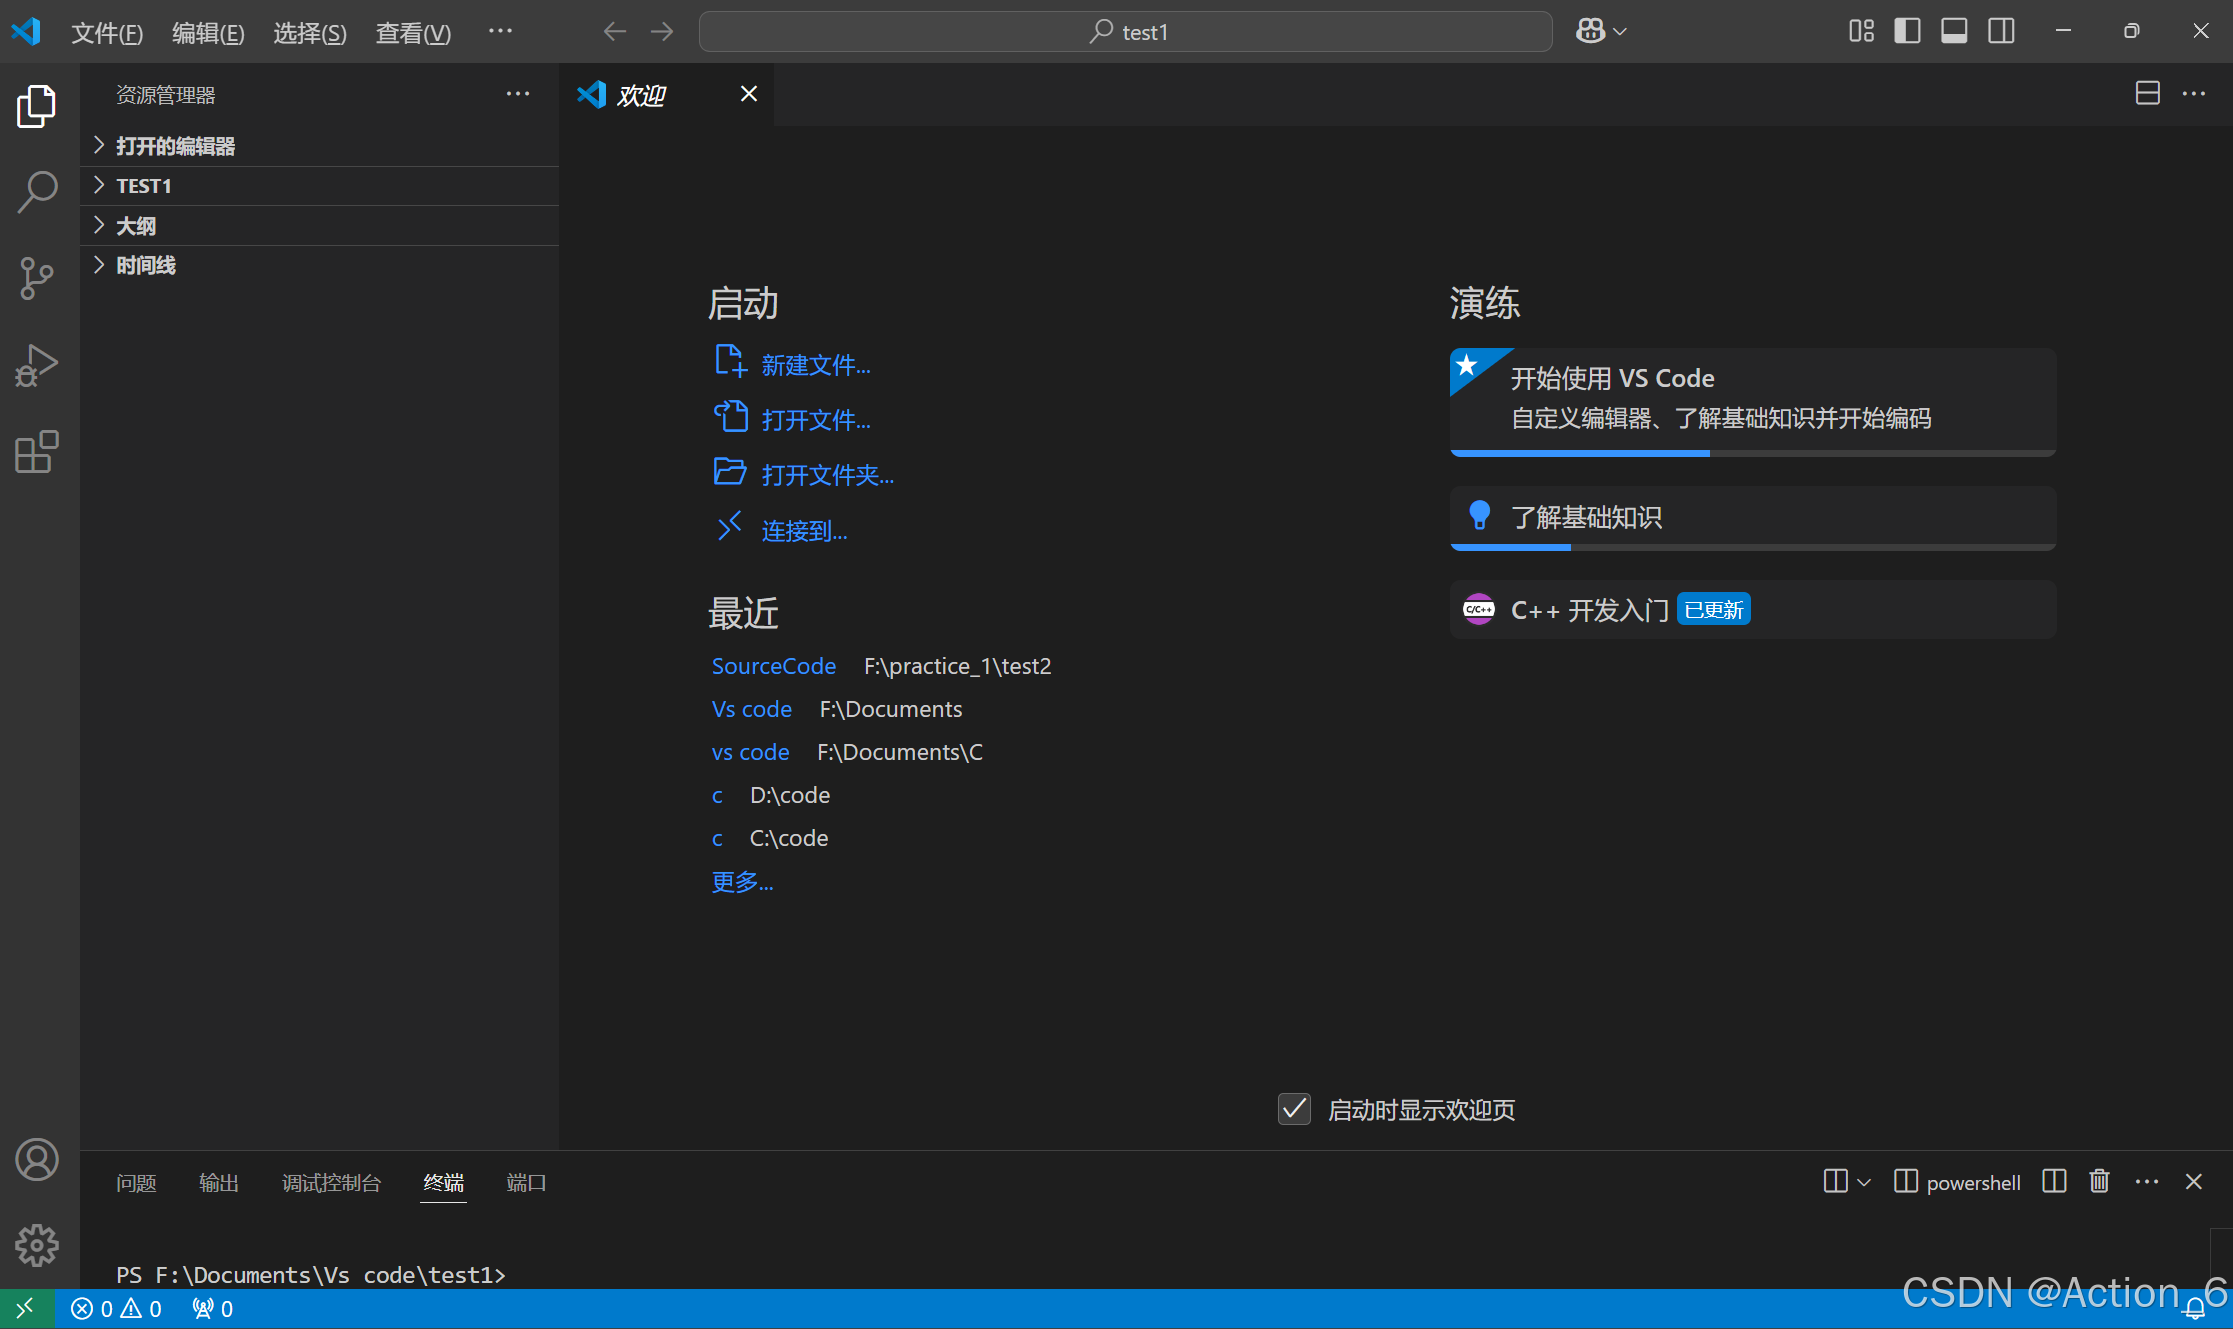Image resolution: width=2233 pixels, height=1329 pixels.
Task: Open the Manage gear settings icon
Action: pos(37,1245)
